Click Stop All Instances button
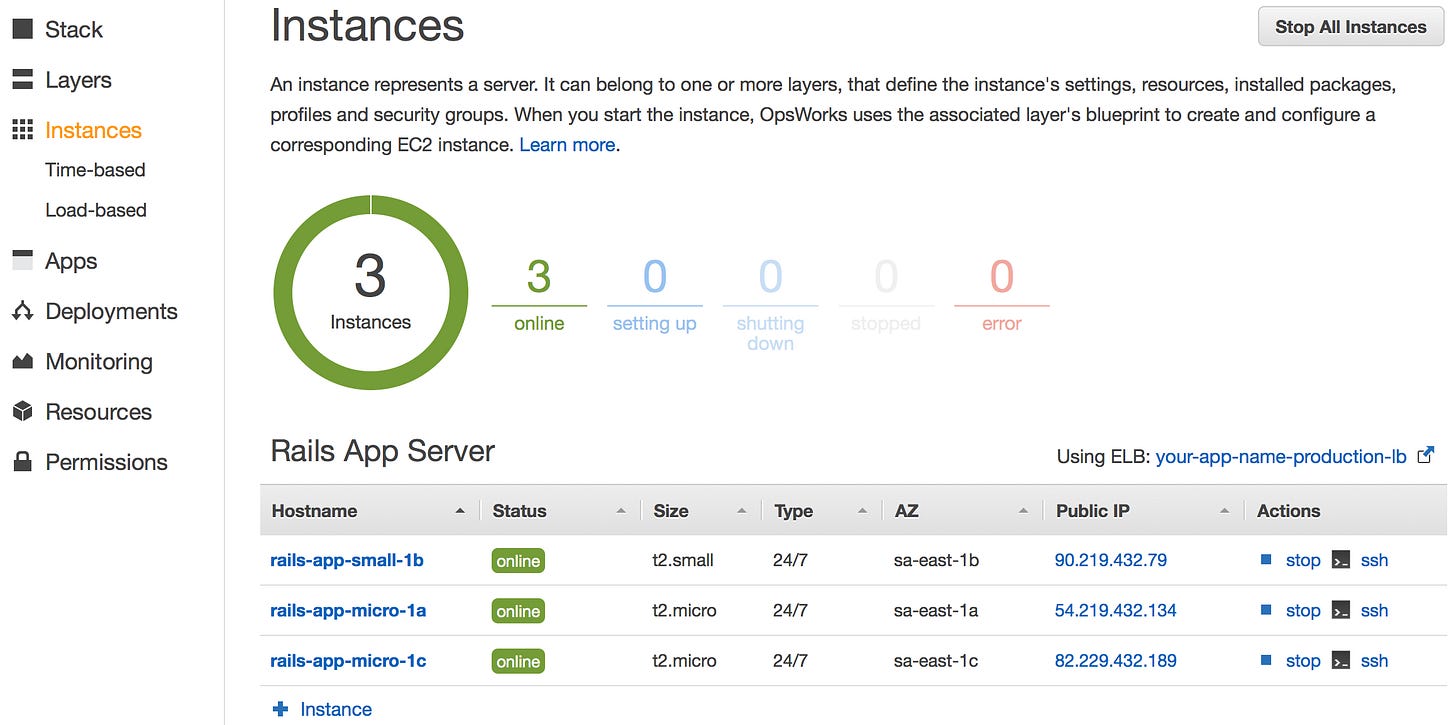The height and width of the screenshot is (725, 1456). point(1350,27)
